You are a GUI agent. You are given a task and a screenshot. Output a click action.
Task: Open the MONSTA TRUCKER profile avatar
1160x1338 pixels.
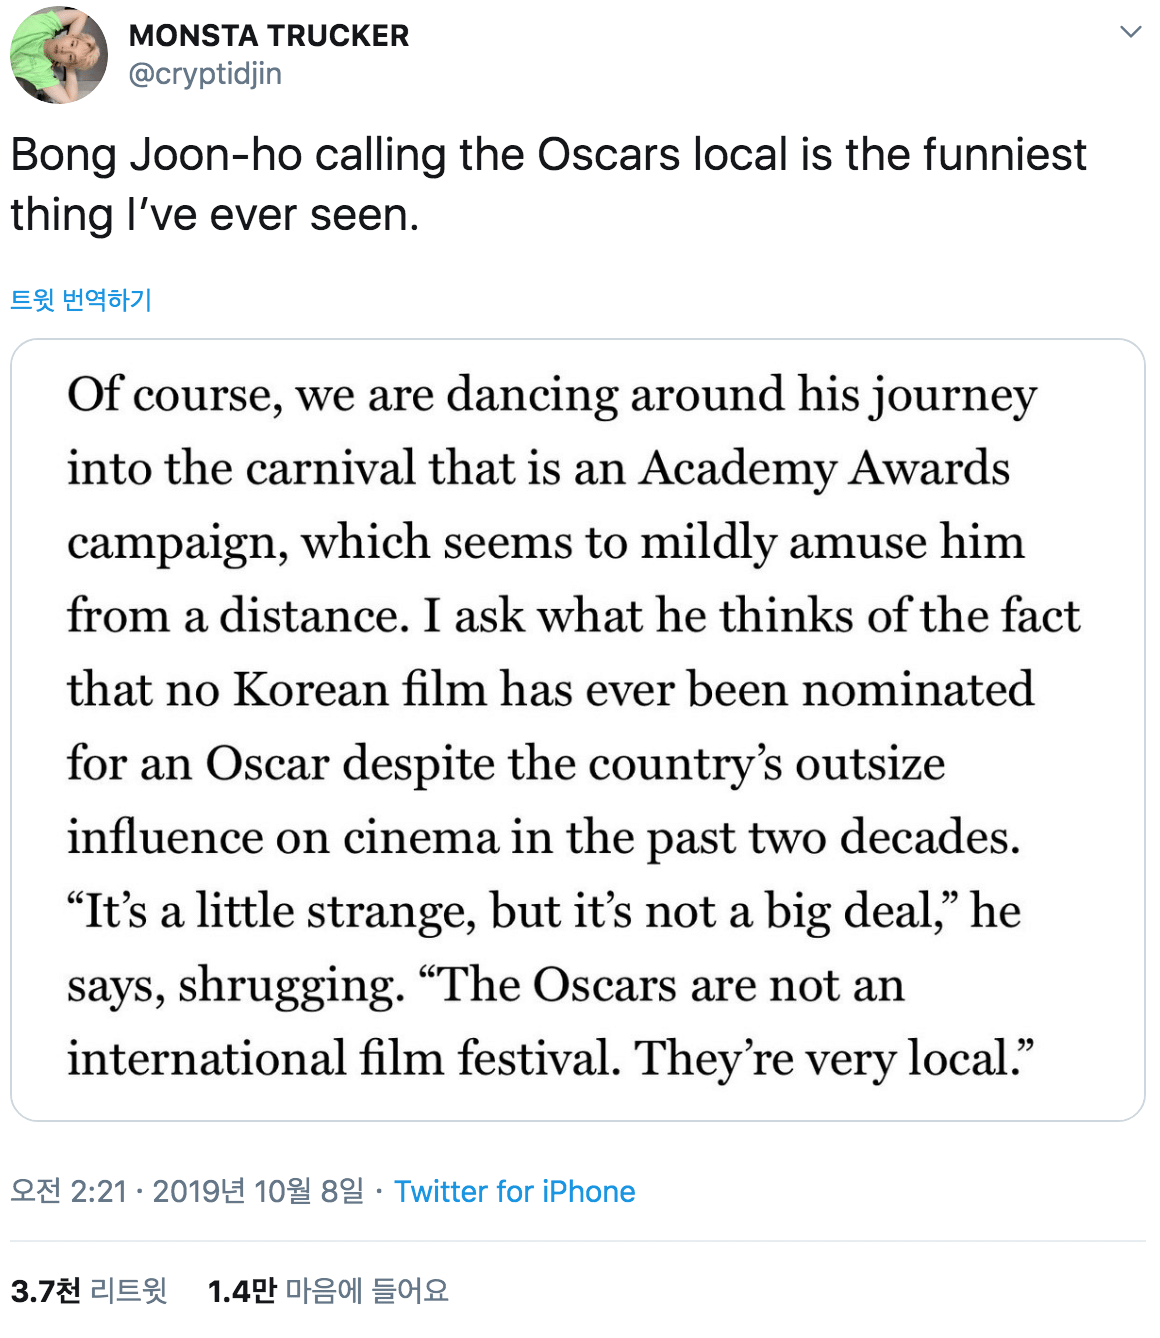(x=58, y=55)
